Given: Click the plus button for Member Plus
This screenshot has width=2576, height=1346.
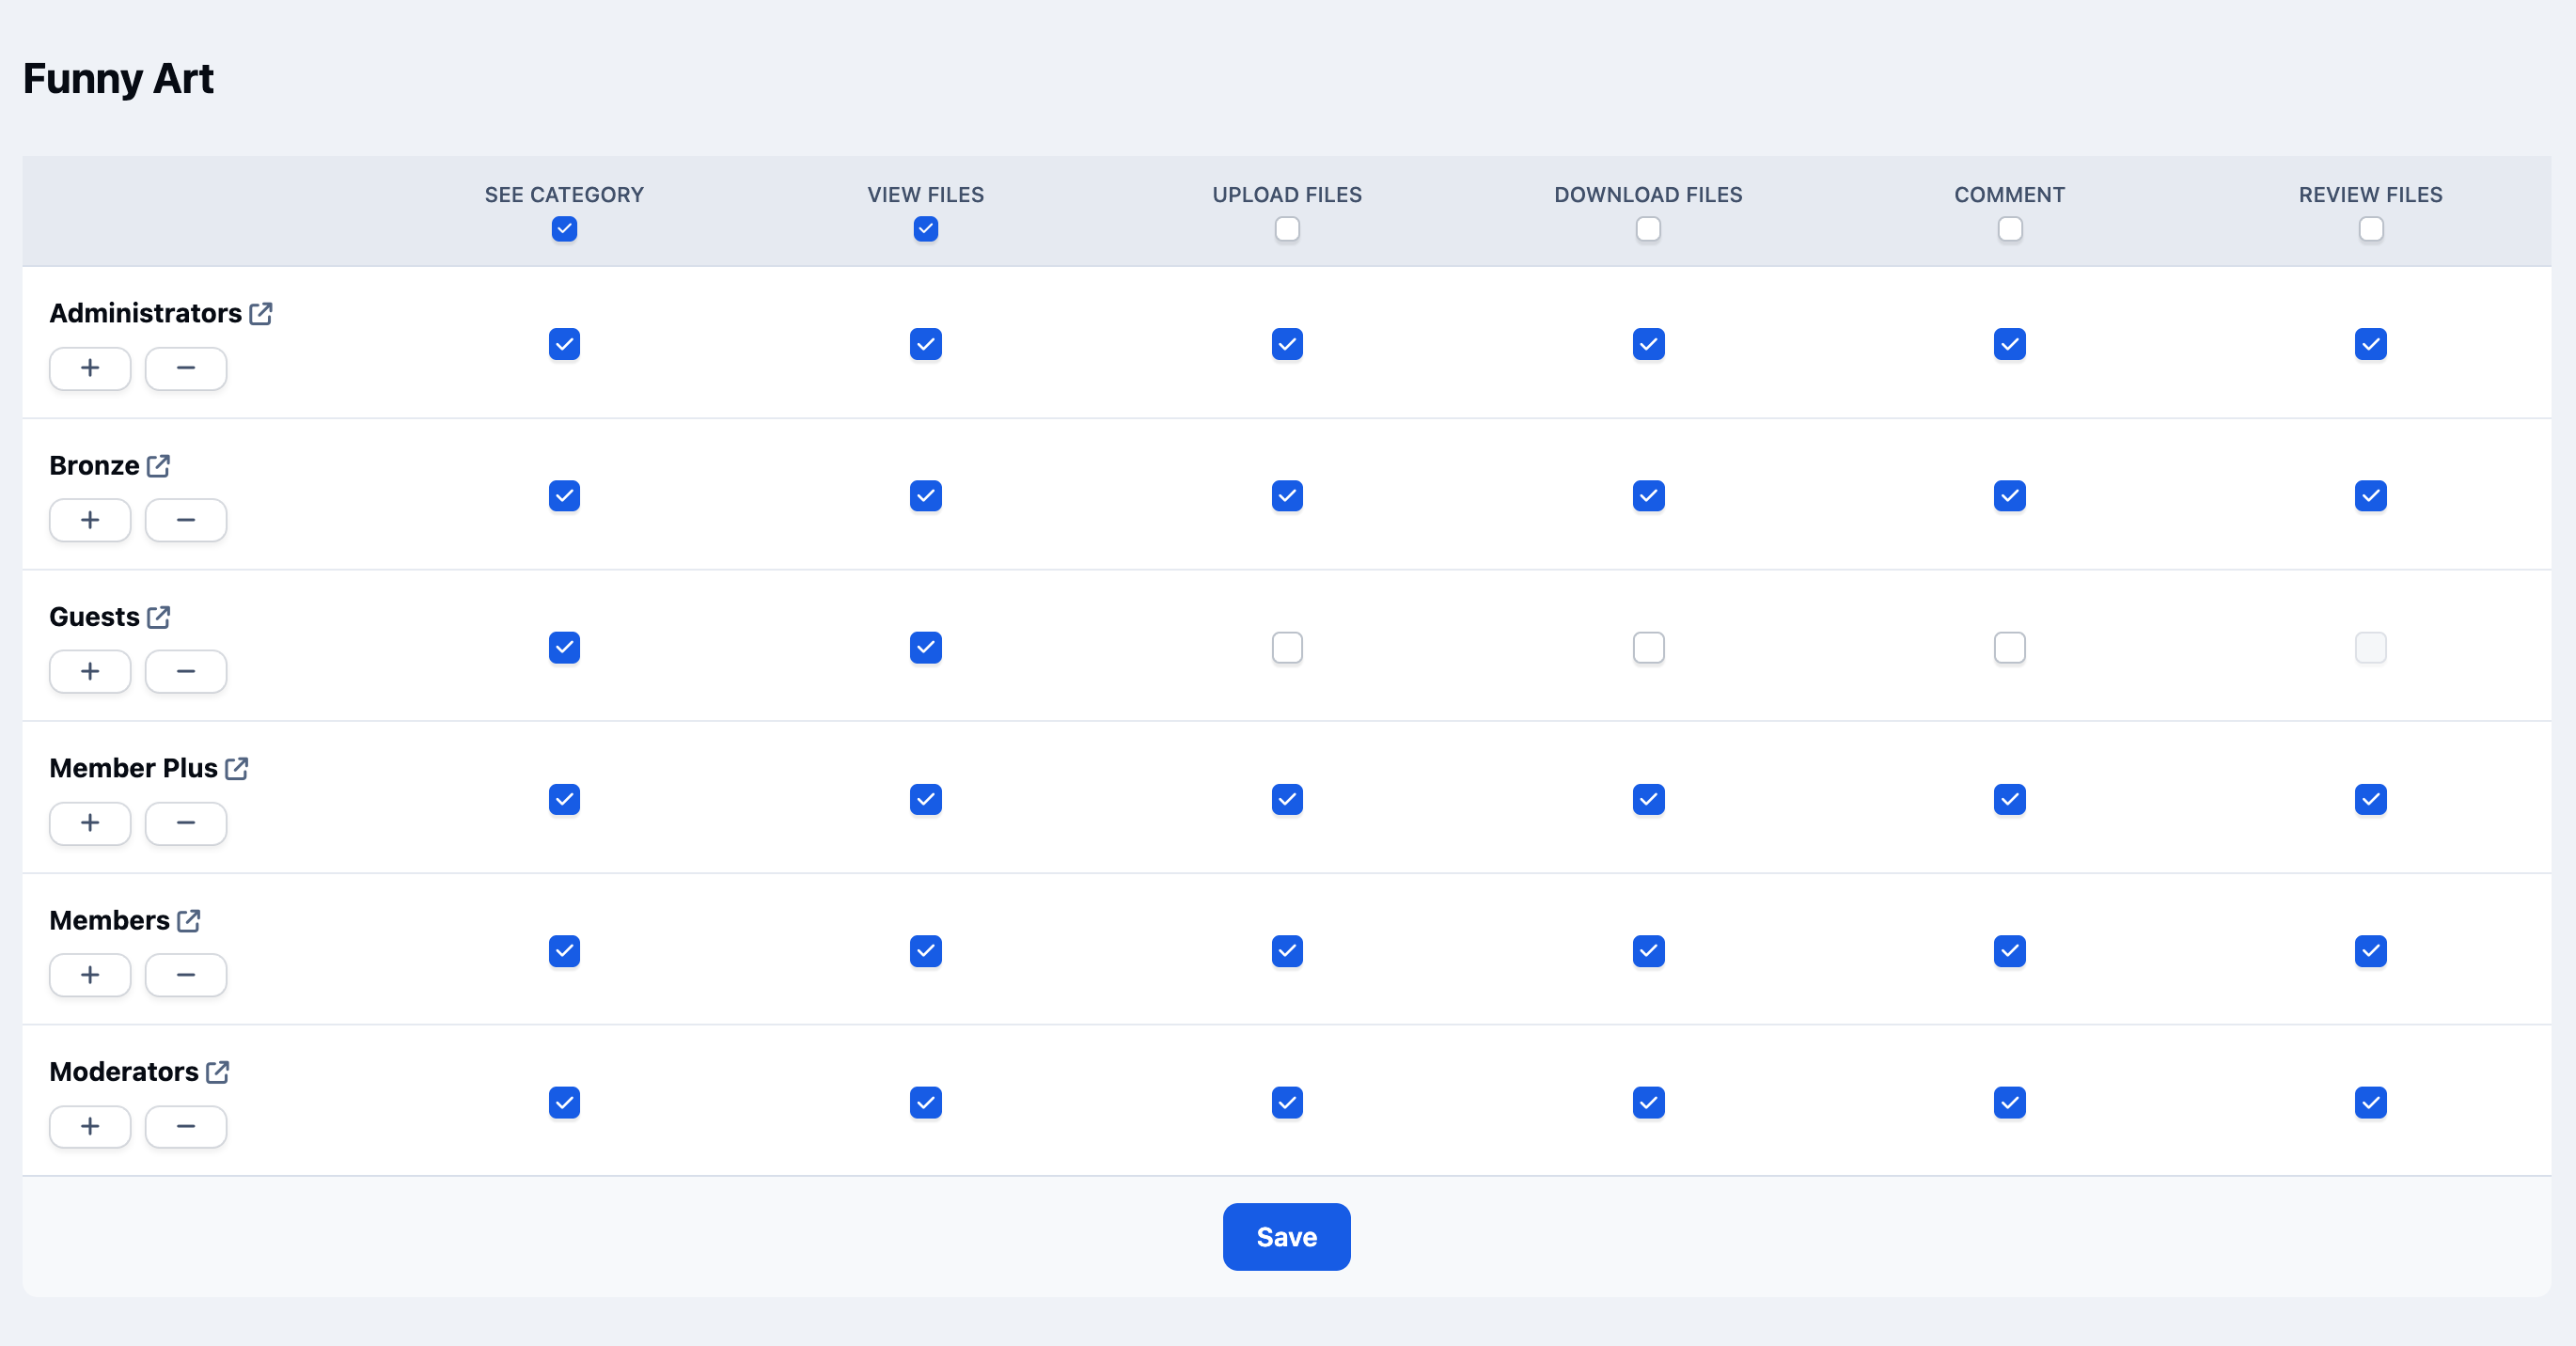Looking at the screenshot, I should pos(90,823).
